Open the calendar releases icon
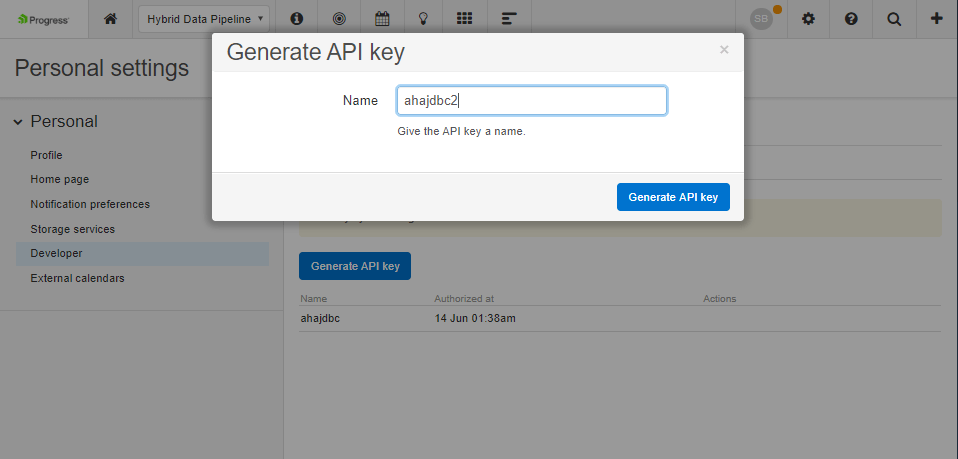The width and height of the screenshot is (958, 459). coord(381,18)
